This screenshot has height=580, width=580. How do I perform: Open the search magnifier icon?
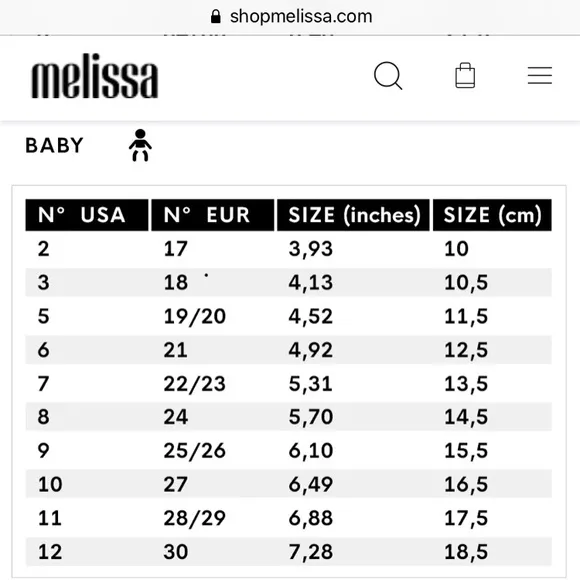tap(388, 75)
